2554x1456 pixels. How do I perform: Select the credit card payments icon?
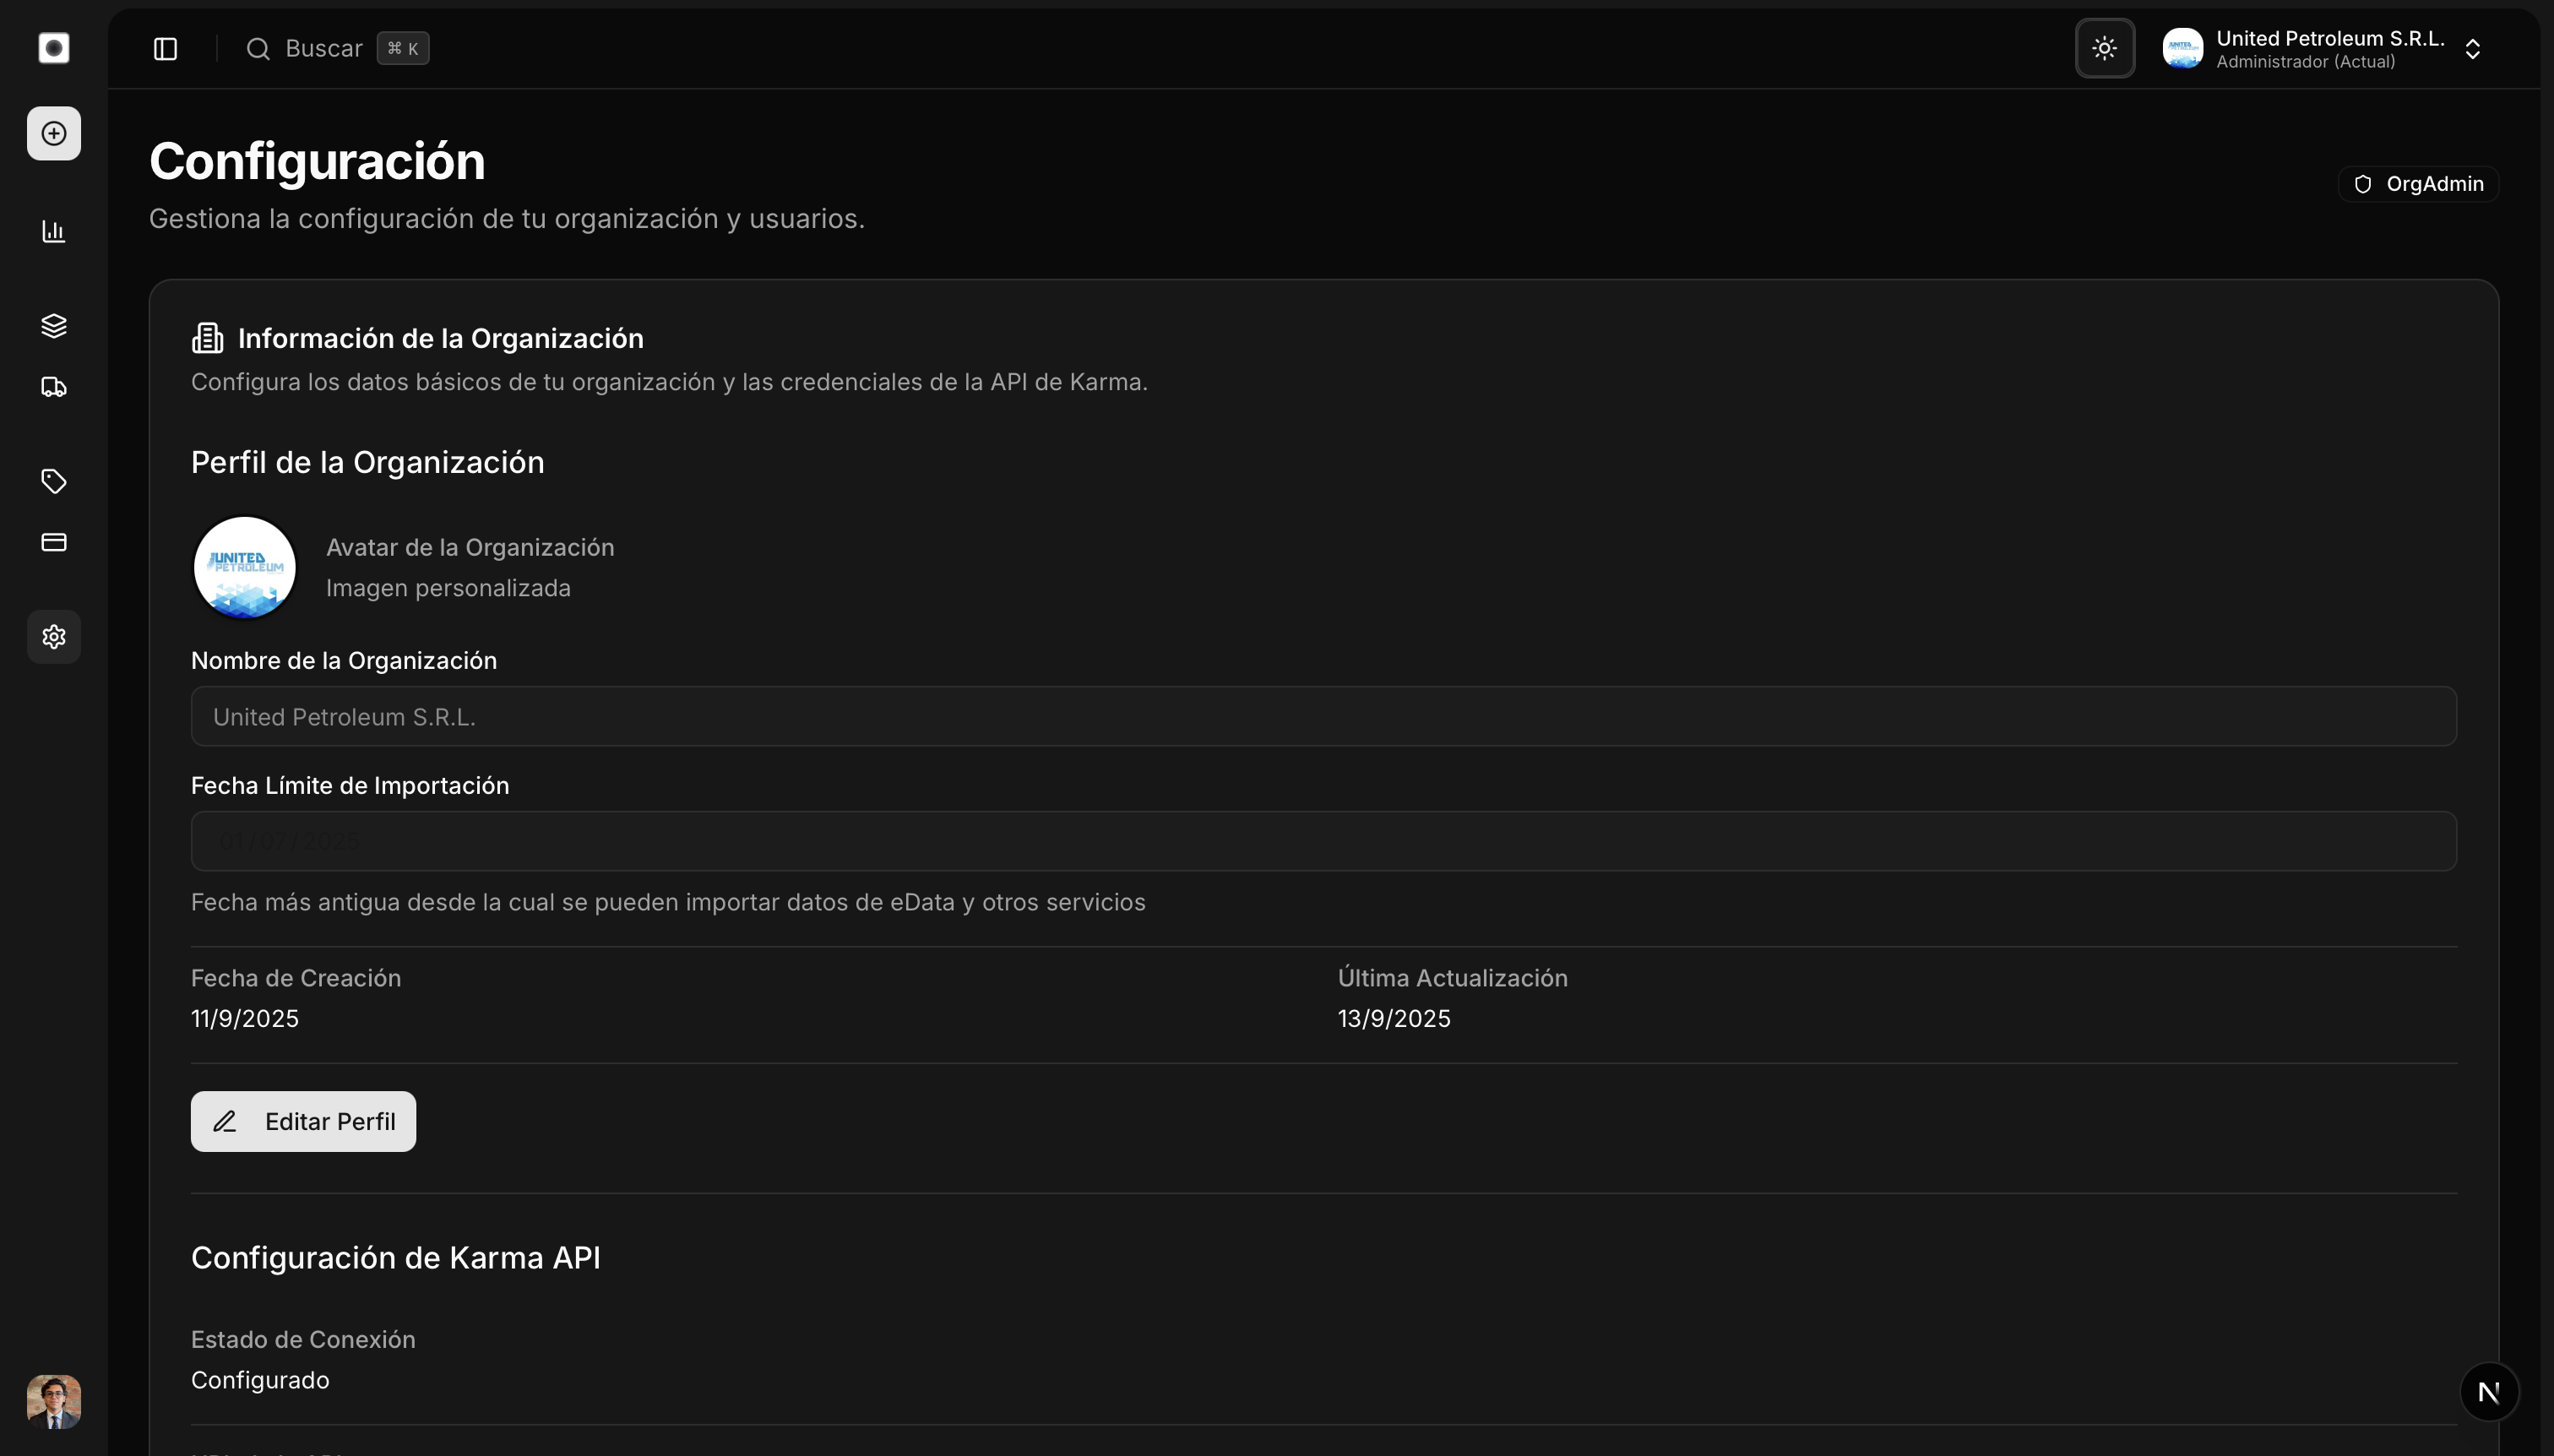[53, 543]
